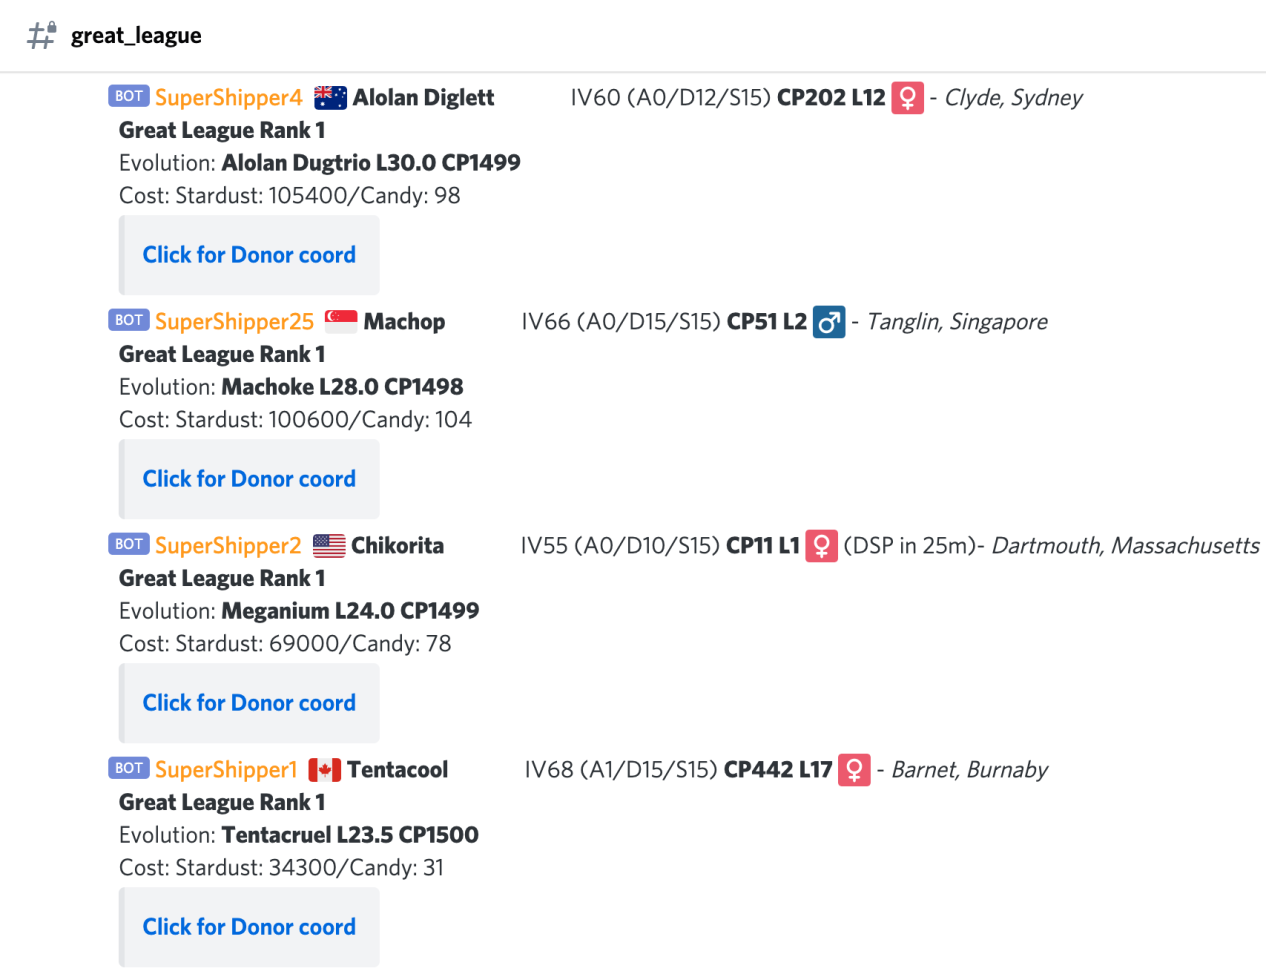Open Donor coord link for Chikorita
Image resolution: width=1266 pixels, height=974 pixels.
249,703
